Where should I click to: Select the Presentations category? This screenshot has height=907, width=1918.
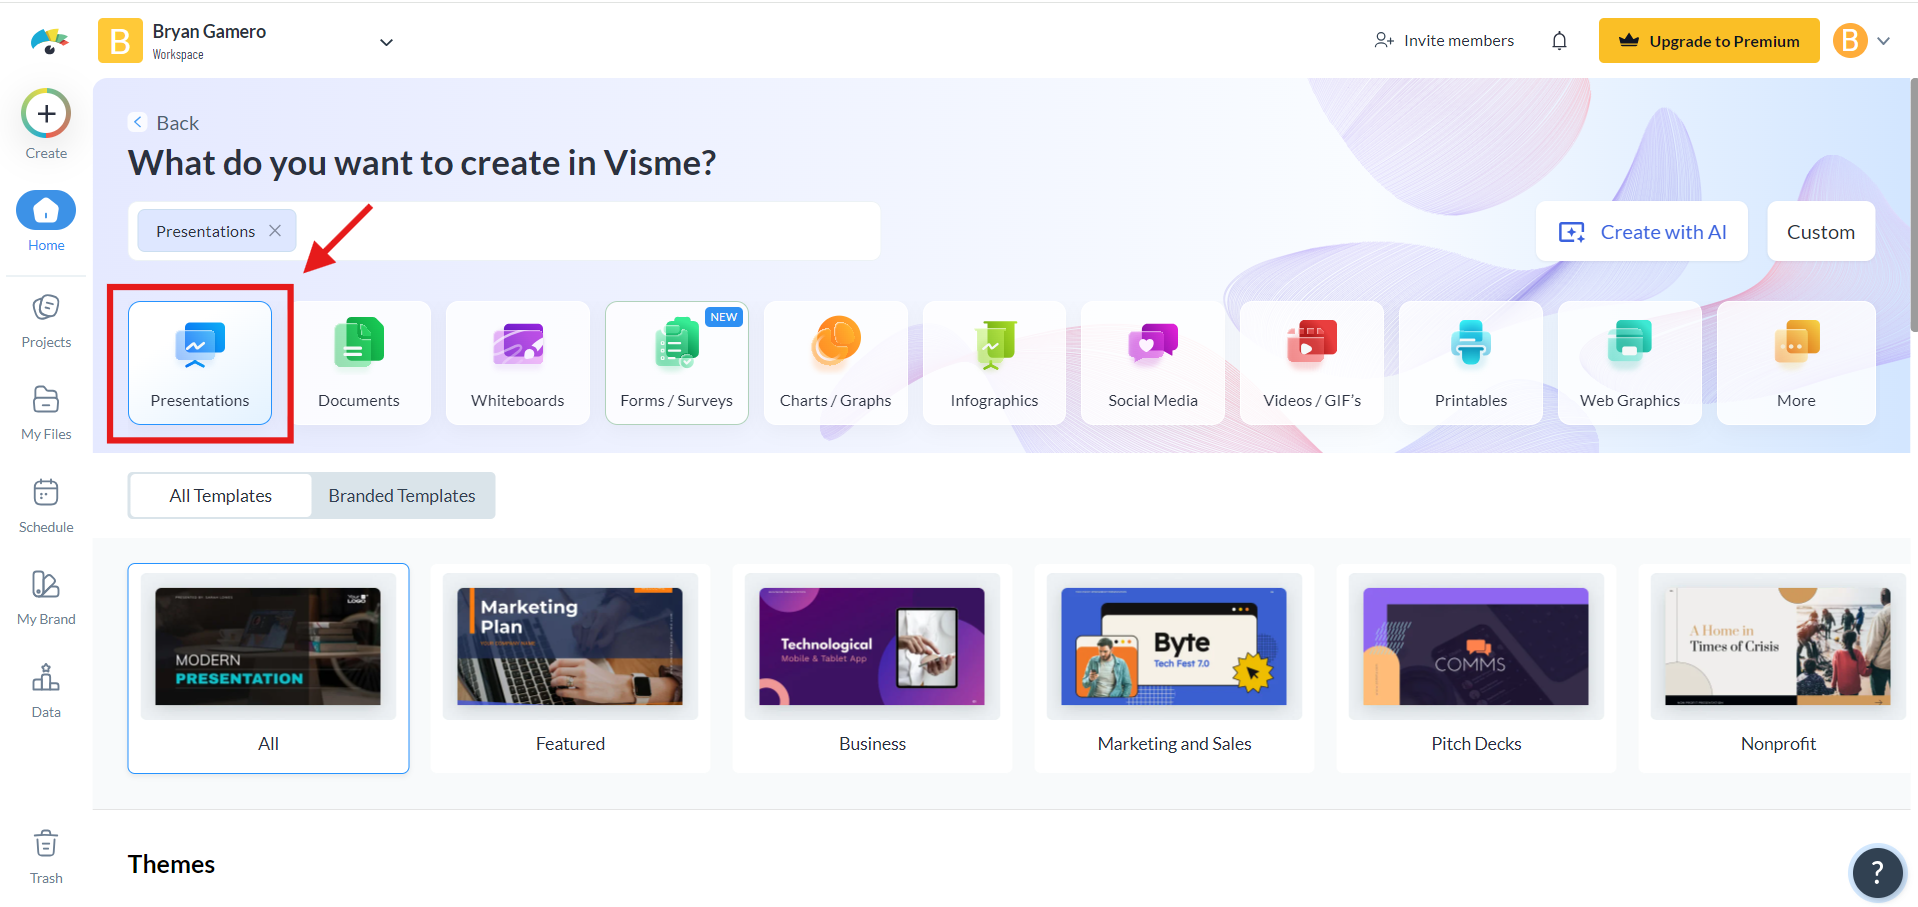coord(200,363)
